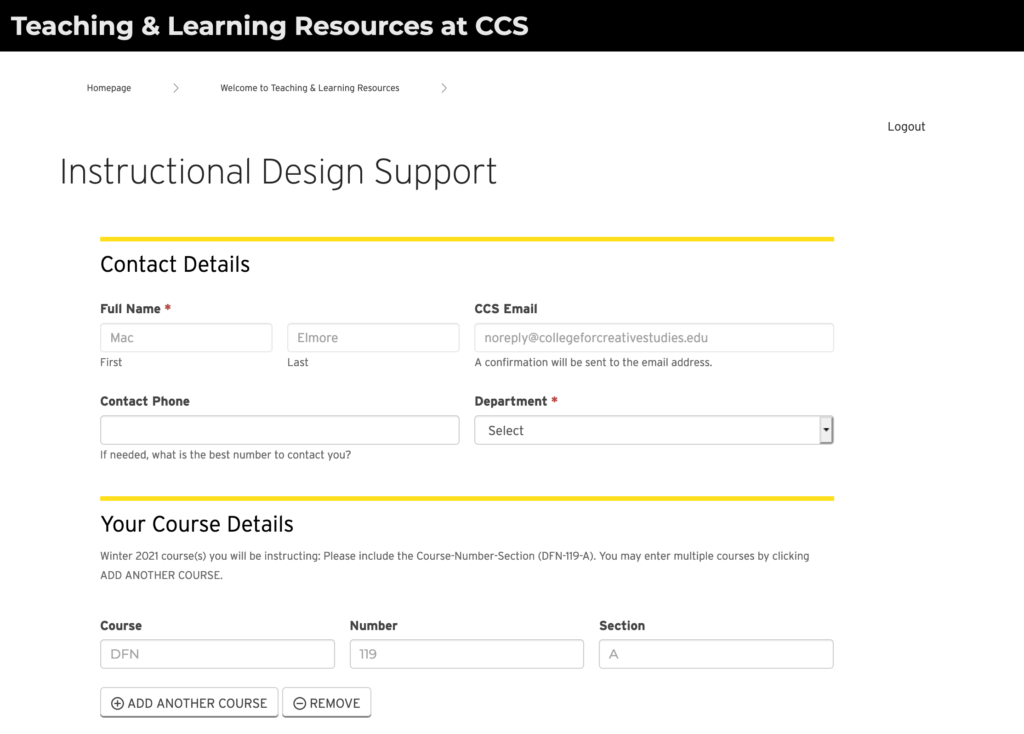This screenshot has height=734, width=1024.
Task: Click the Teaching & Learning Resources at CCS header
Action: point(270,26)
